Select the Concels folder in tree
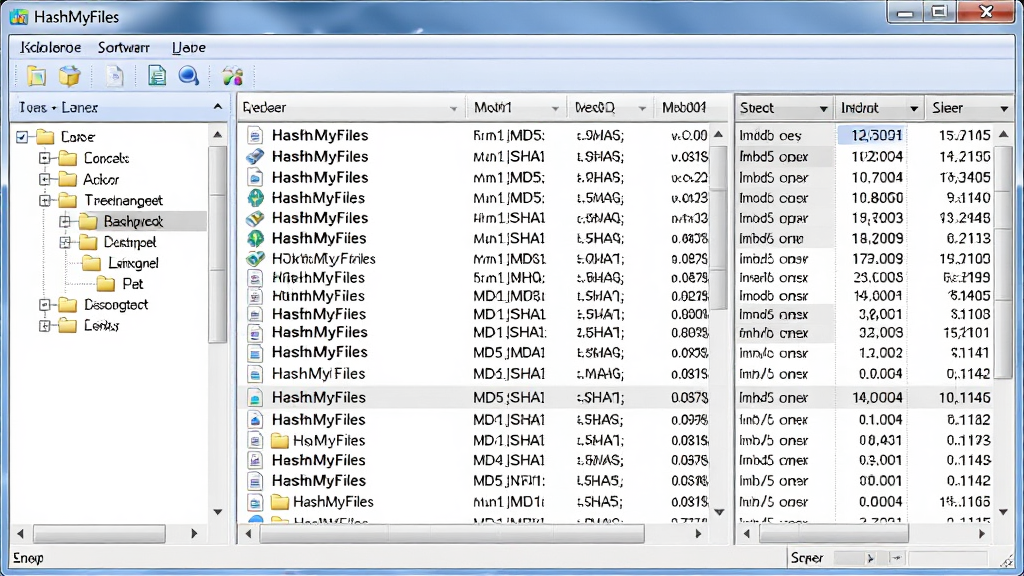Viewport: 1024px width, 576px height. (106, 158)
